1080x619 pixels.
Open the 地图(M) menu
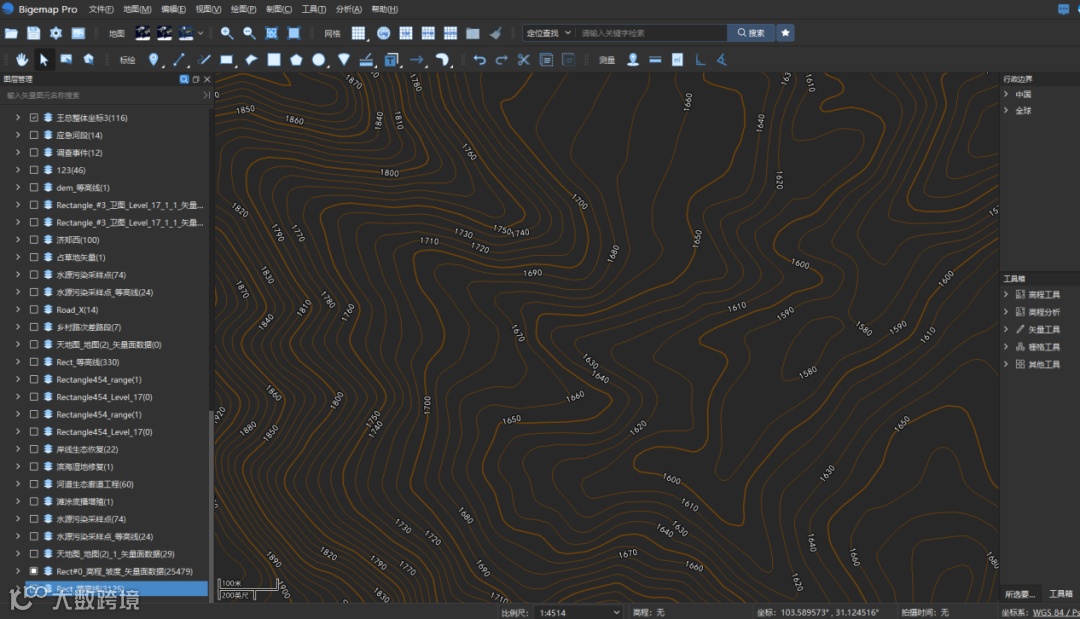pyautogui.click(x=136, y=9)
